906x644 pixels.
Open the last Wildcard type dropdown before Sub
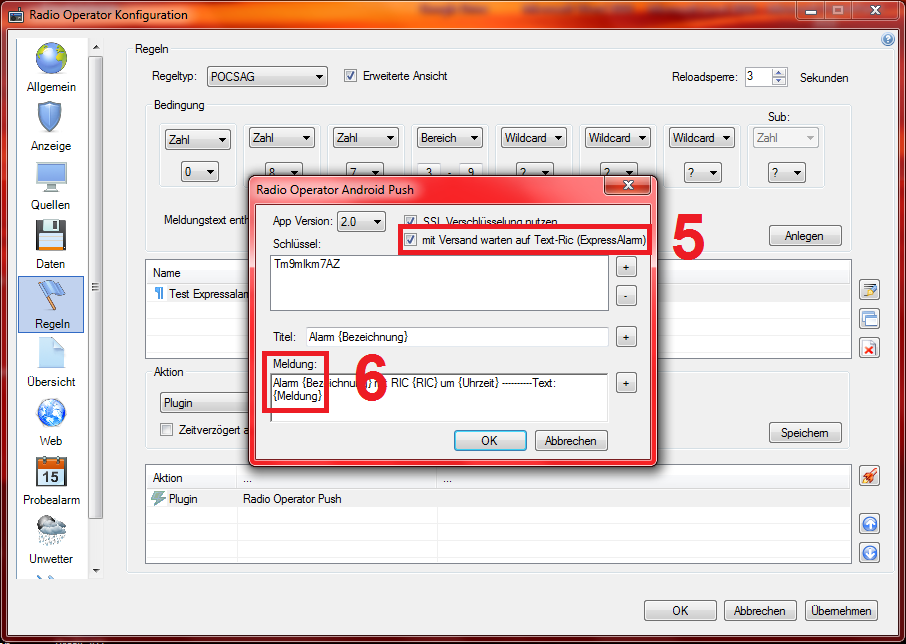click(x=702, y=138)
